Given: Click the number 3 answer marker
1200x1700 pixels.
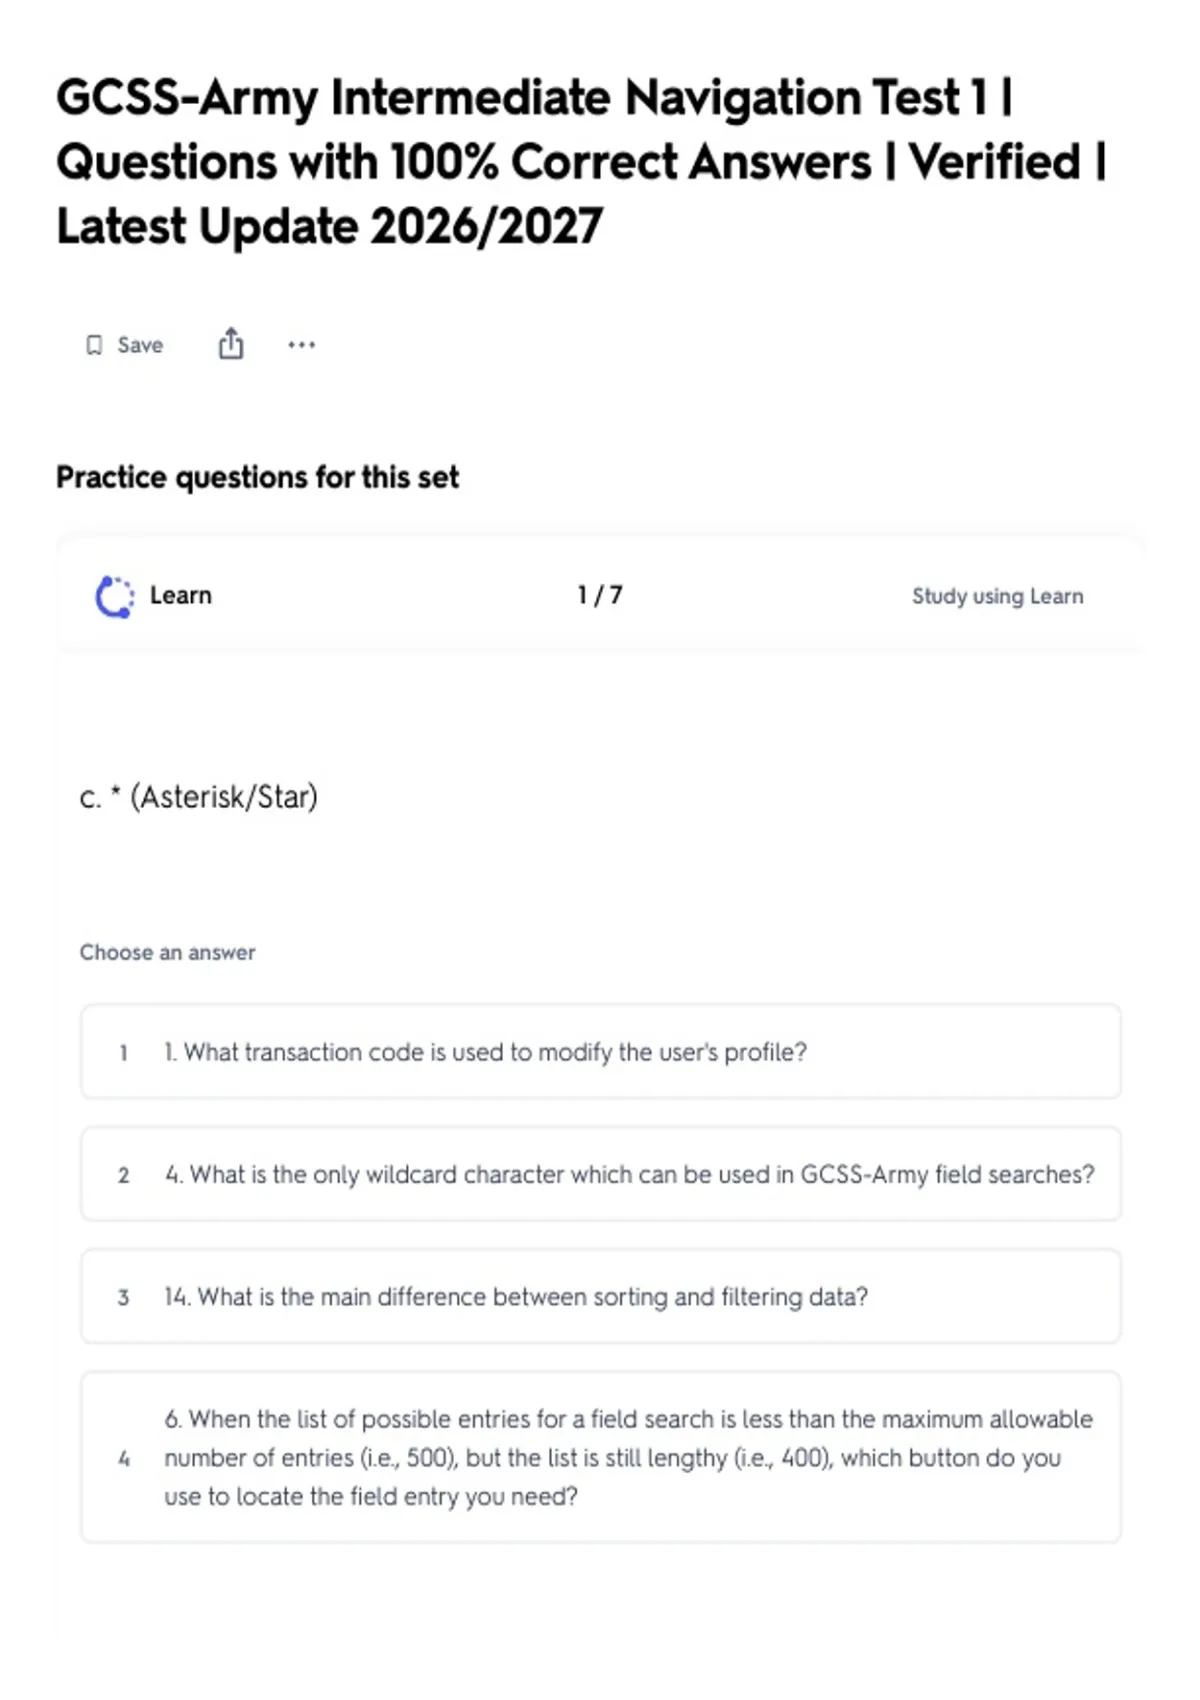Looking at the screenshot, I should 123,1298.
